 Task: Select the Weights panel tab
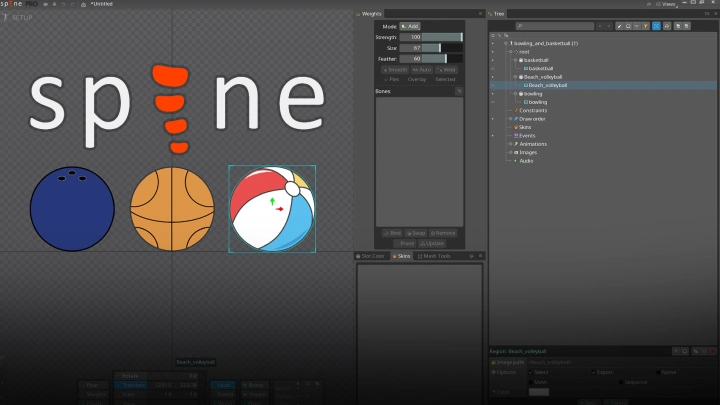click(x=369, y=14)
